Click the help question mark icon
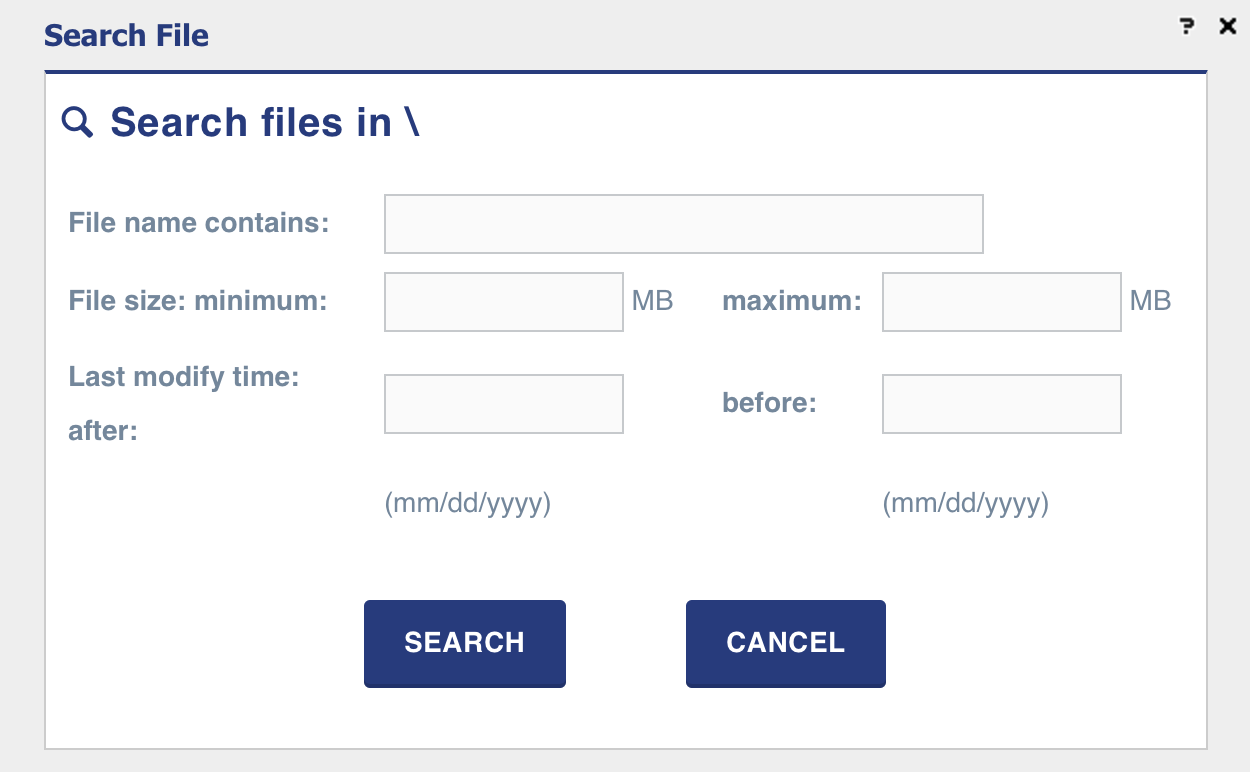This screenshot has width=1250, height=772. (1187, 27)
